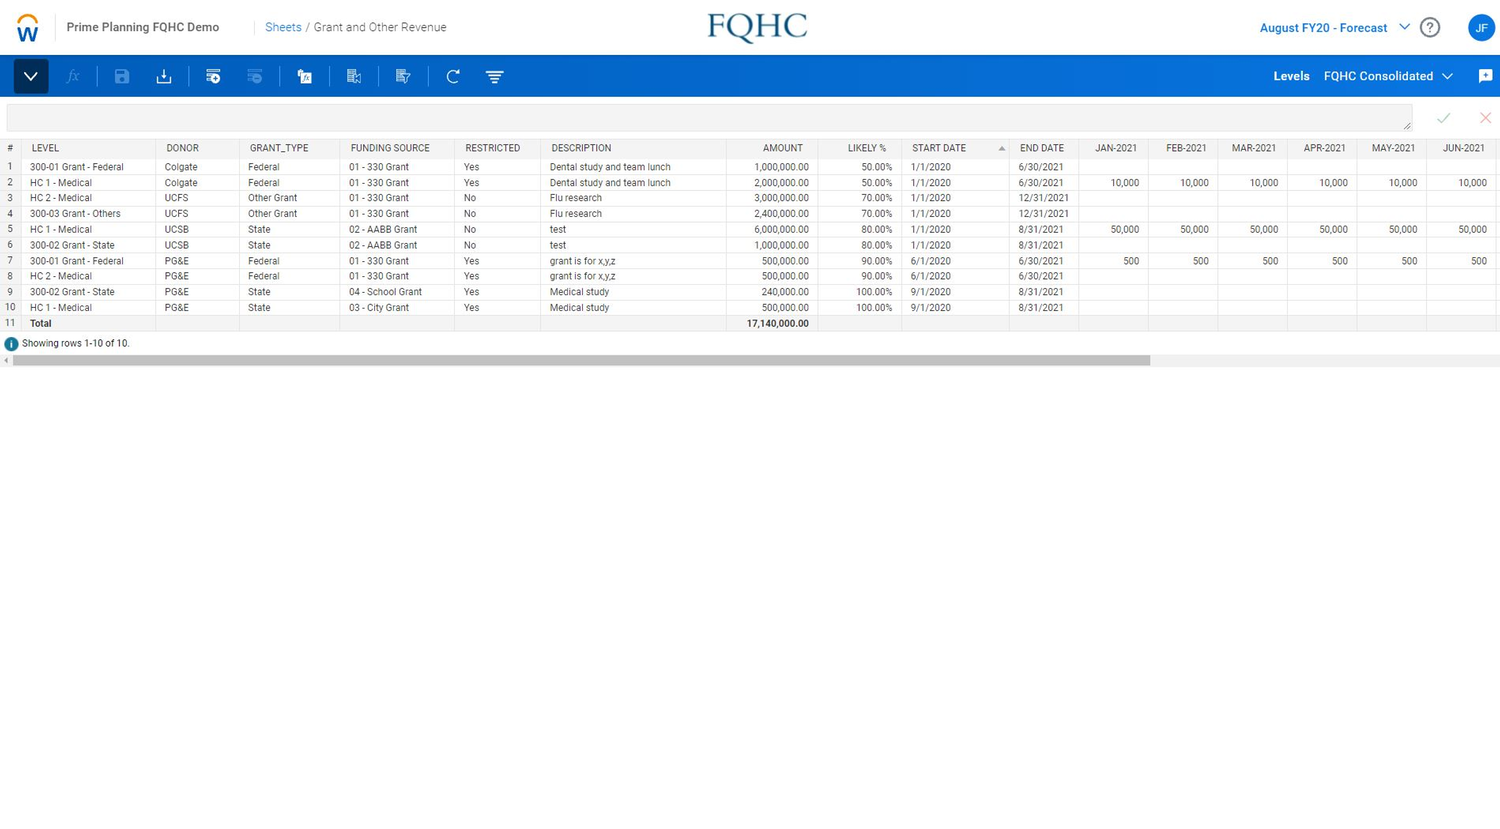Click the info icon beside 'Showing rows 1-10'
The height and width of the screenshot is (829, 1500).
[11, 343]
